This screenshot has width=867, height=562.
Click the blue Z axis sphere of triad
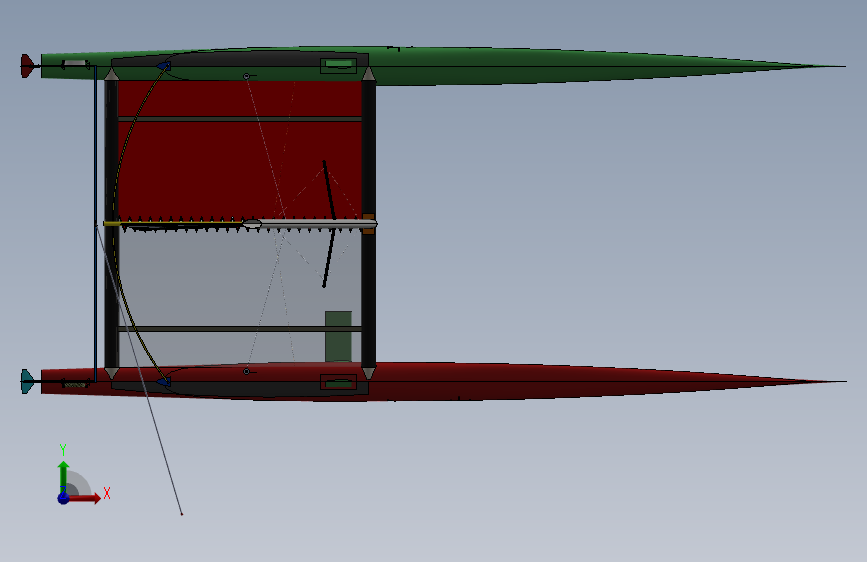(64, 498)
